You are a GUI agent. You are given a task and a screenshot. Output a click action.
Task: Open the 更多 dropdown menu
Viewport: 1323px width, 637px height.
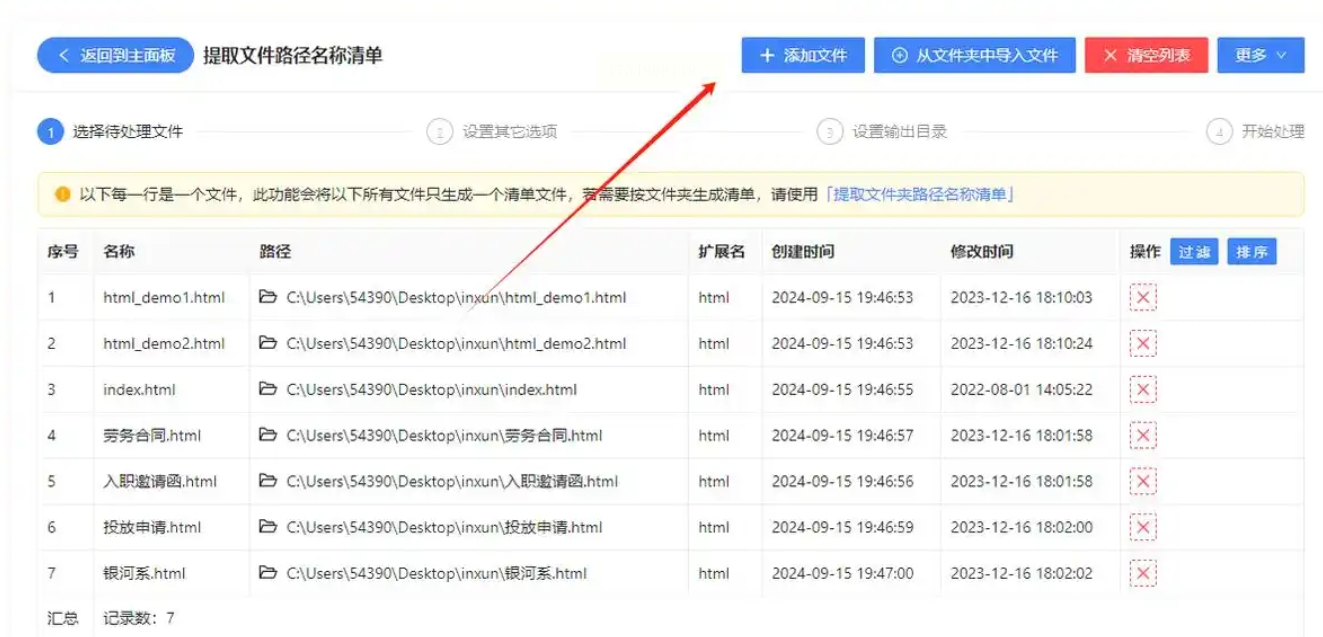click(x=1261, y=55)
